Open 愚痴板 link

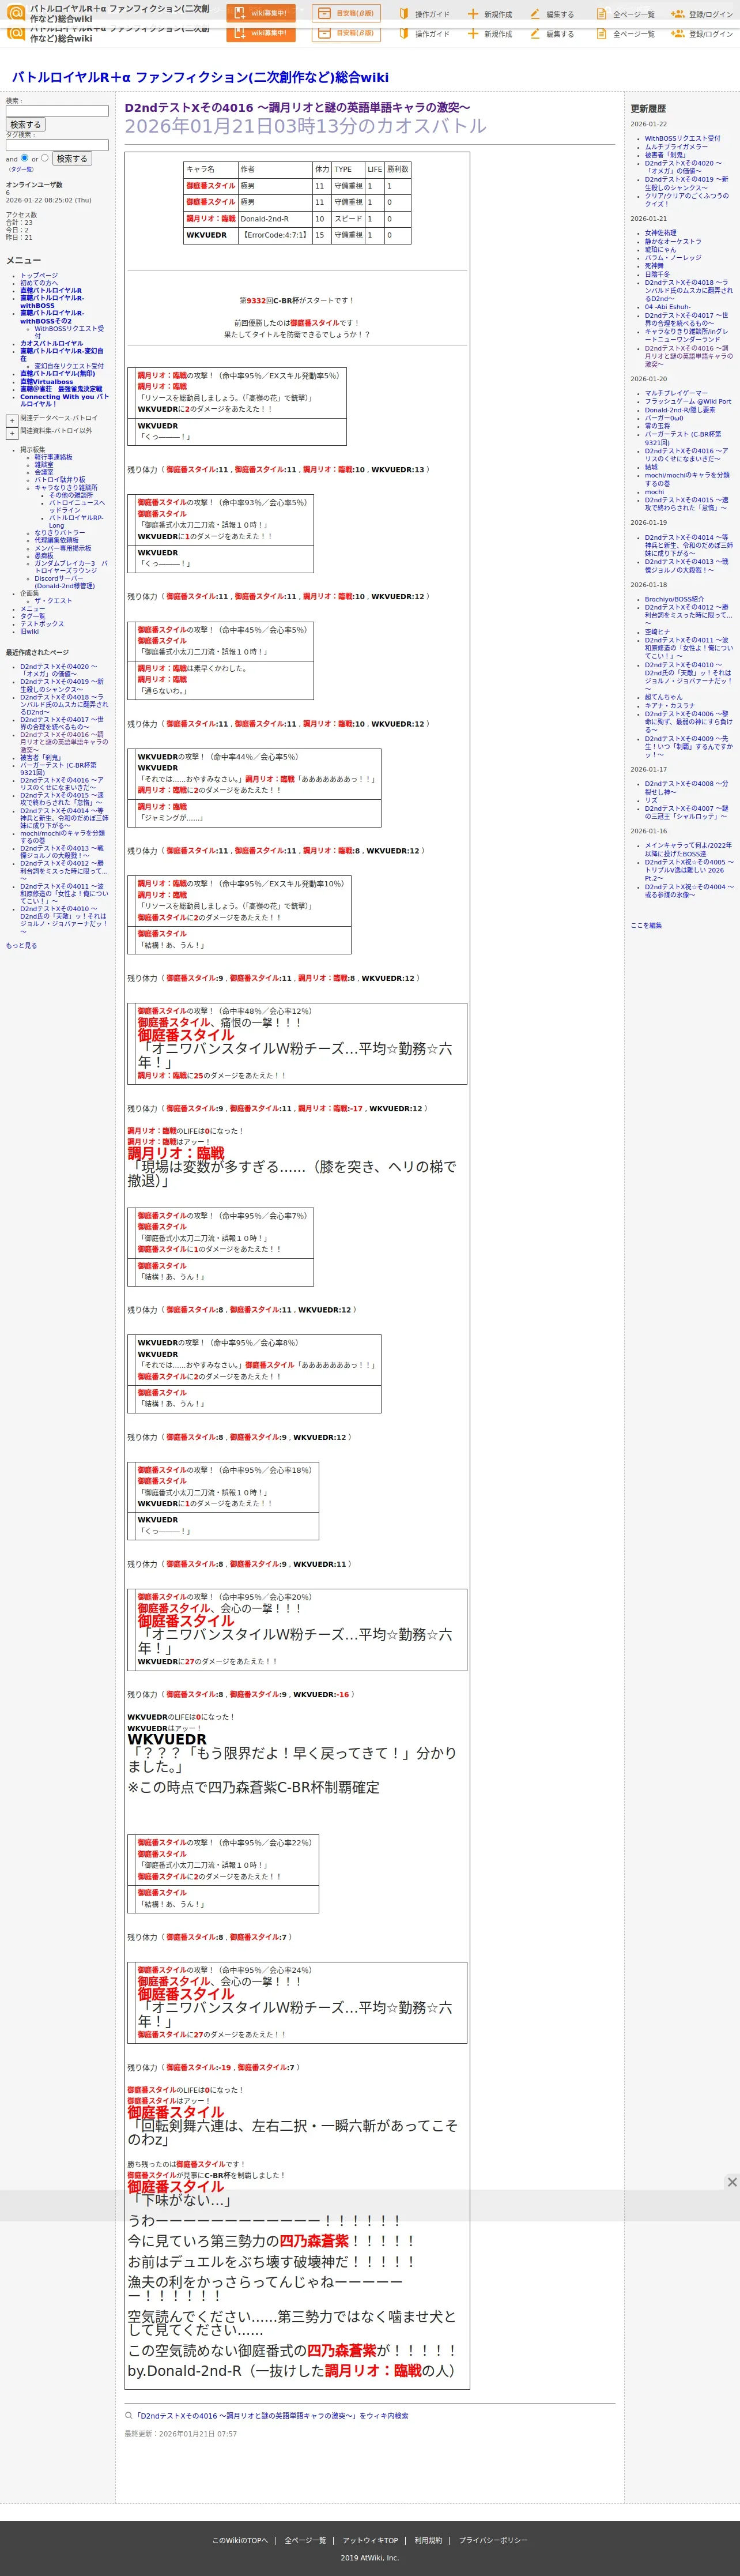(x=44, y=555)
